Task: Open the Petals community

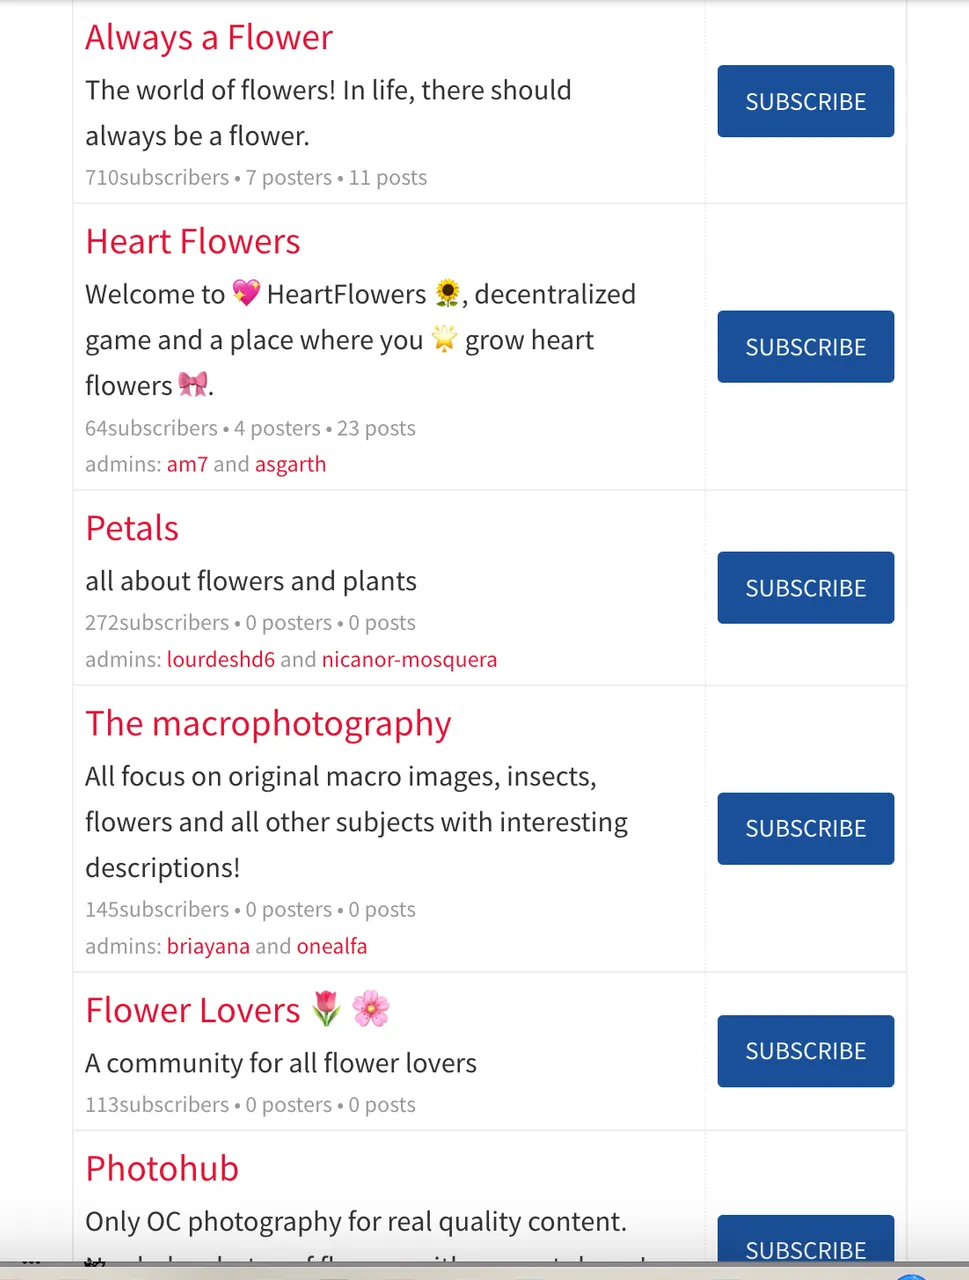Action: [132, 528]
